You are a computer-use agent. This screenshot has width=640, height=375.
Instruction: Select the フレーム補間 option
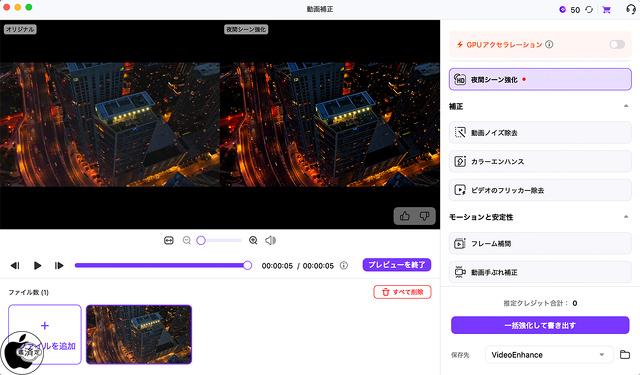(x=540, y=244)
